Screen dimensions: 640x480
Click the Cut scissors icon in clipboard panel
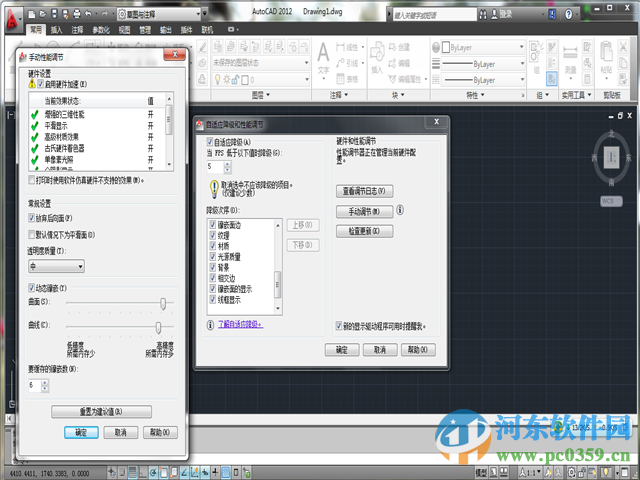tap(623, 47)
